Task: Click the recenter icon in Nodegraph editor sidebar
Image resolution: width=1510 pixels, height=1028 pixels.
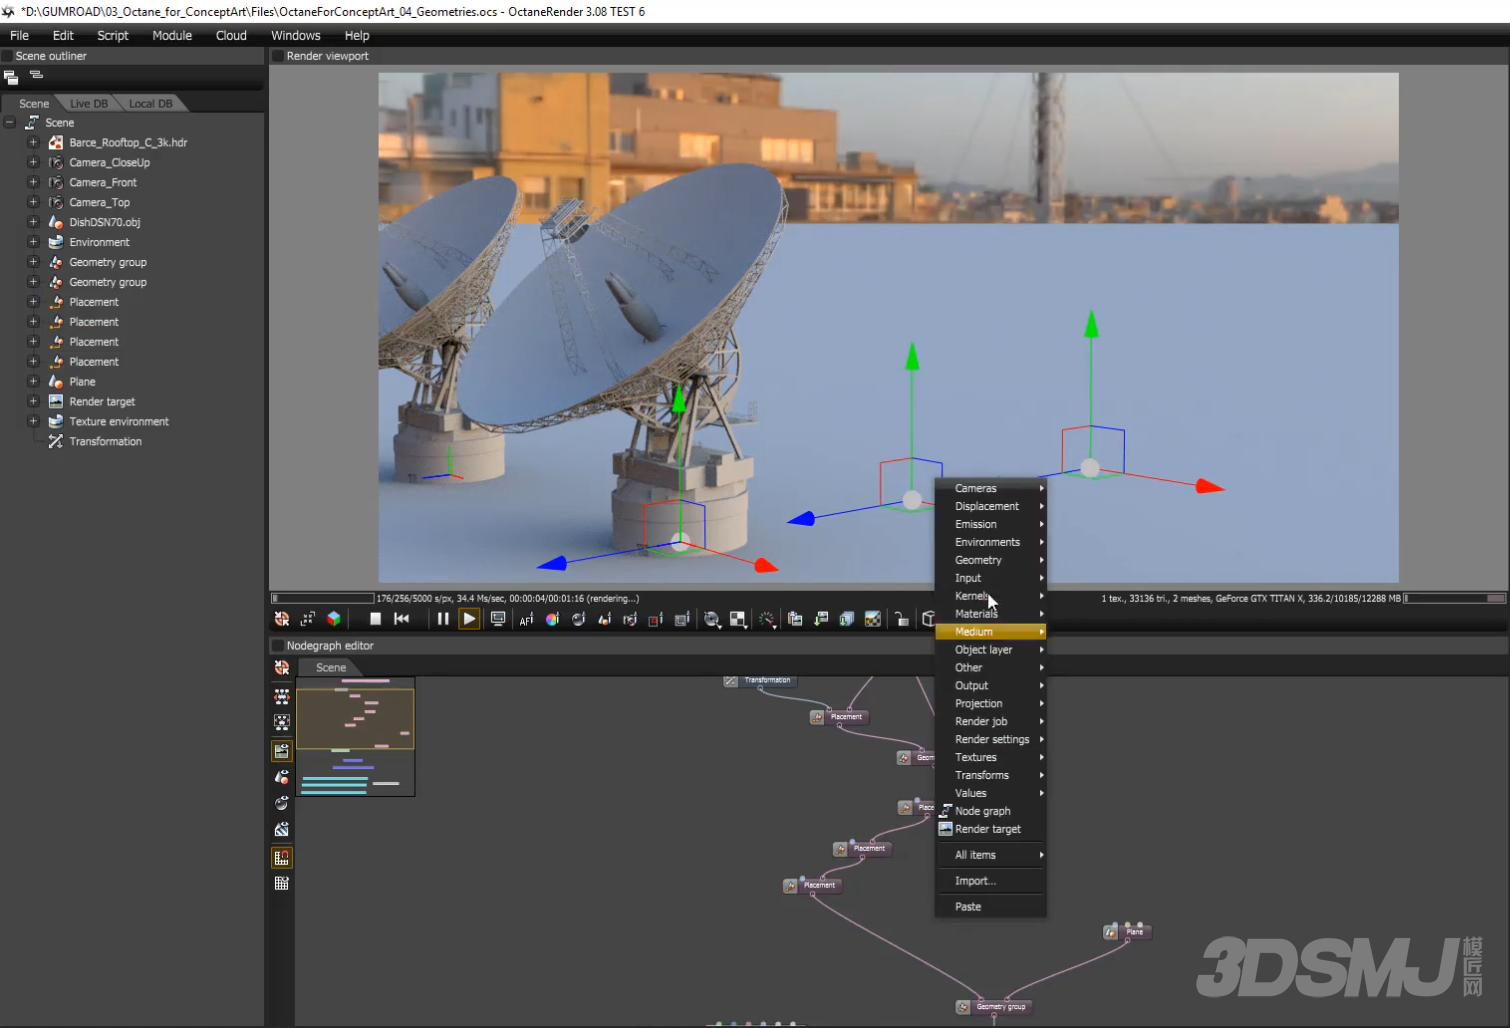Action: pos(282,667)
